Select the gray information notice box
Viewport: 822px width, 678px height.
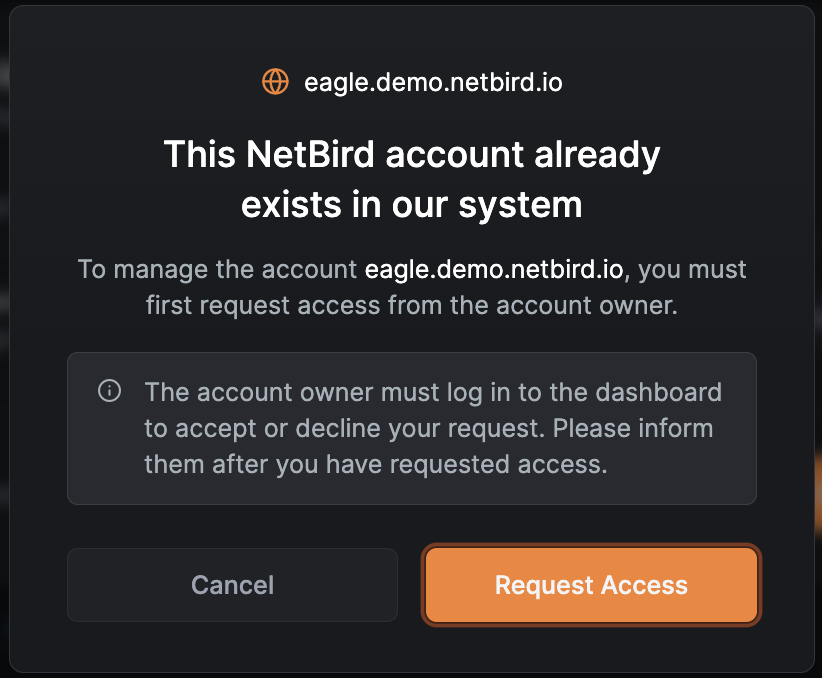(x=411, y=428)
